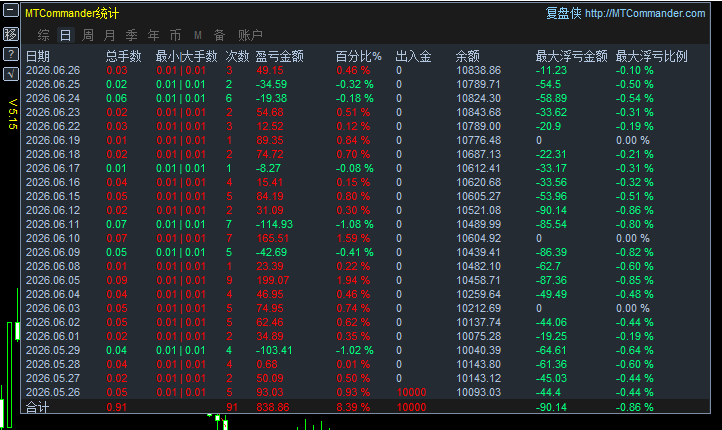Click the 移 move-panel icon
Image resolution: width=722 pixels, height=430 pixels.
[11, 34]
